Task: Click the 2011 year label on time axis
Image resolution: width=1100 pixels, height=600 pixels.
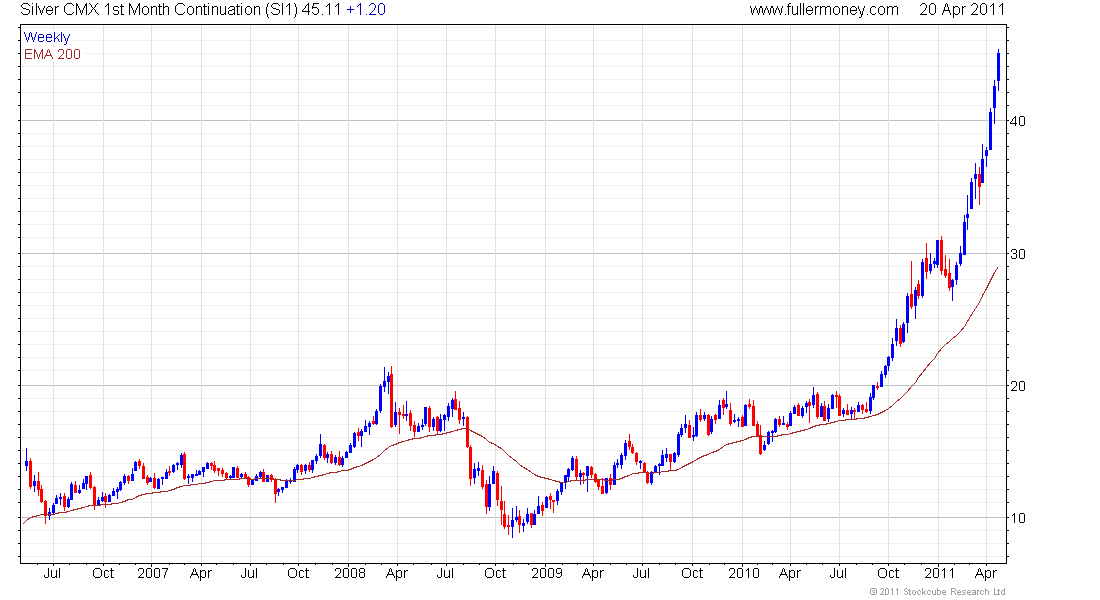Action: [939, 573]
